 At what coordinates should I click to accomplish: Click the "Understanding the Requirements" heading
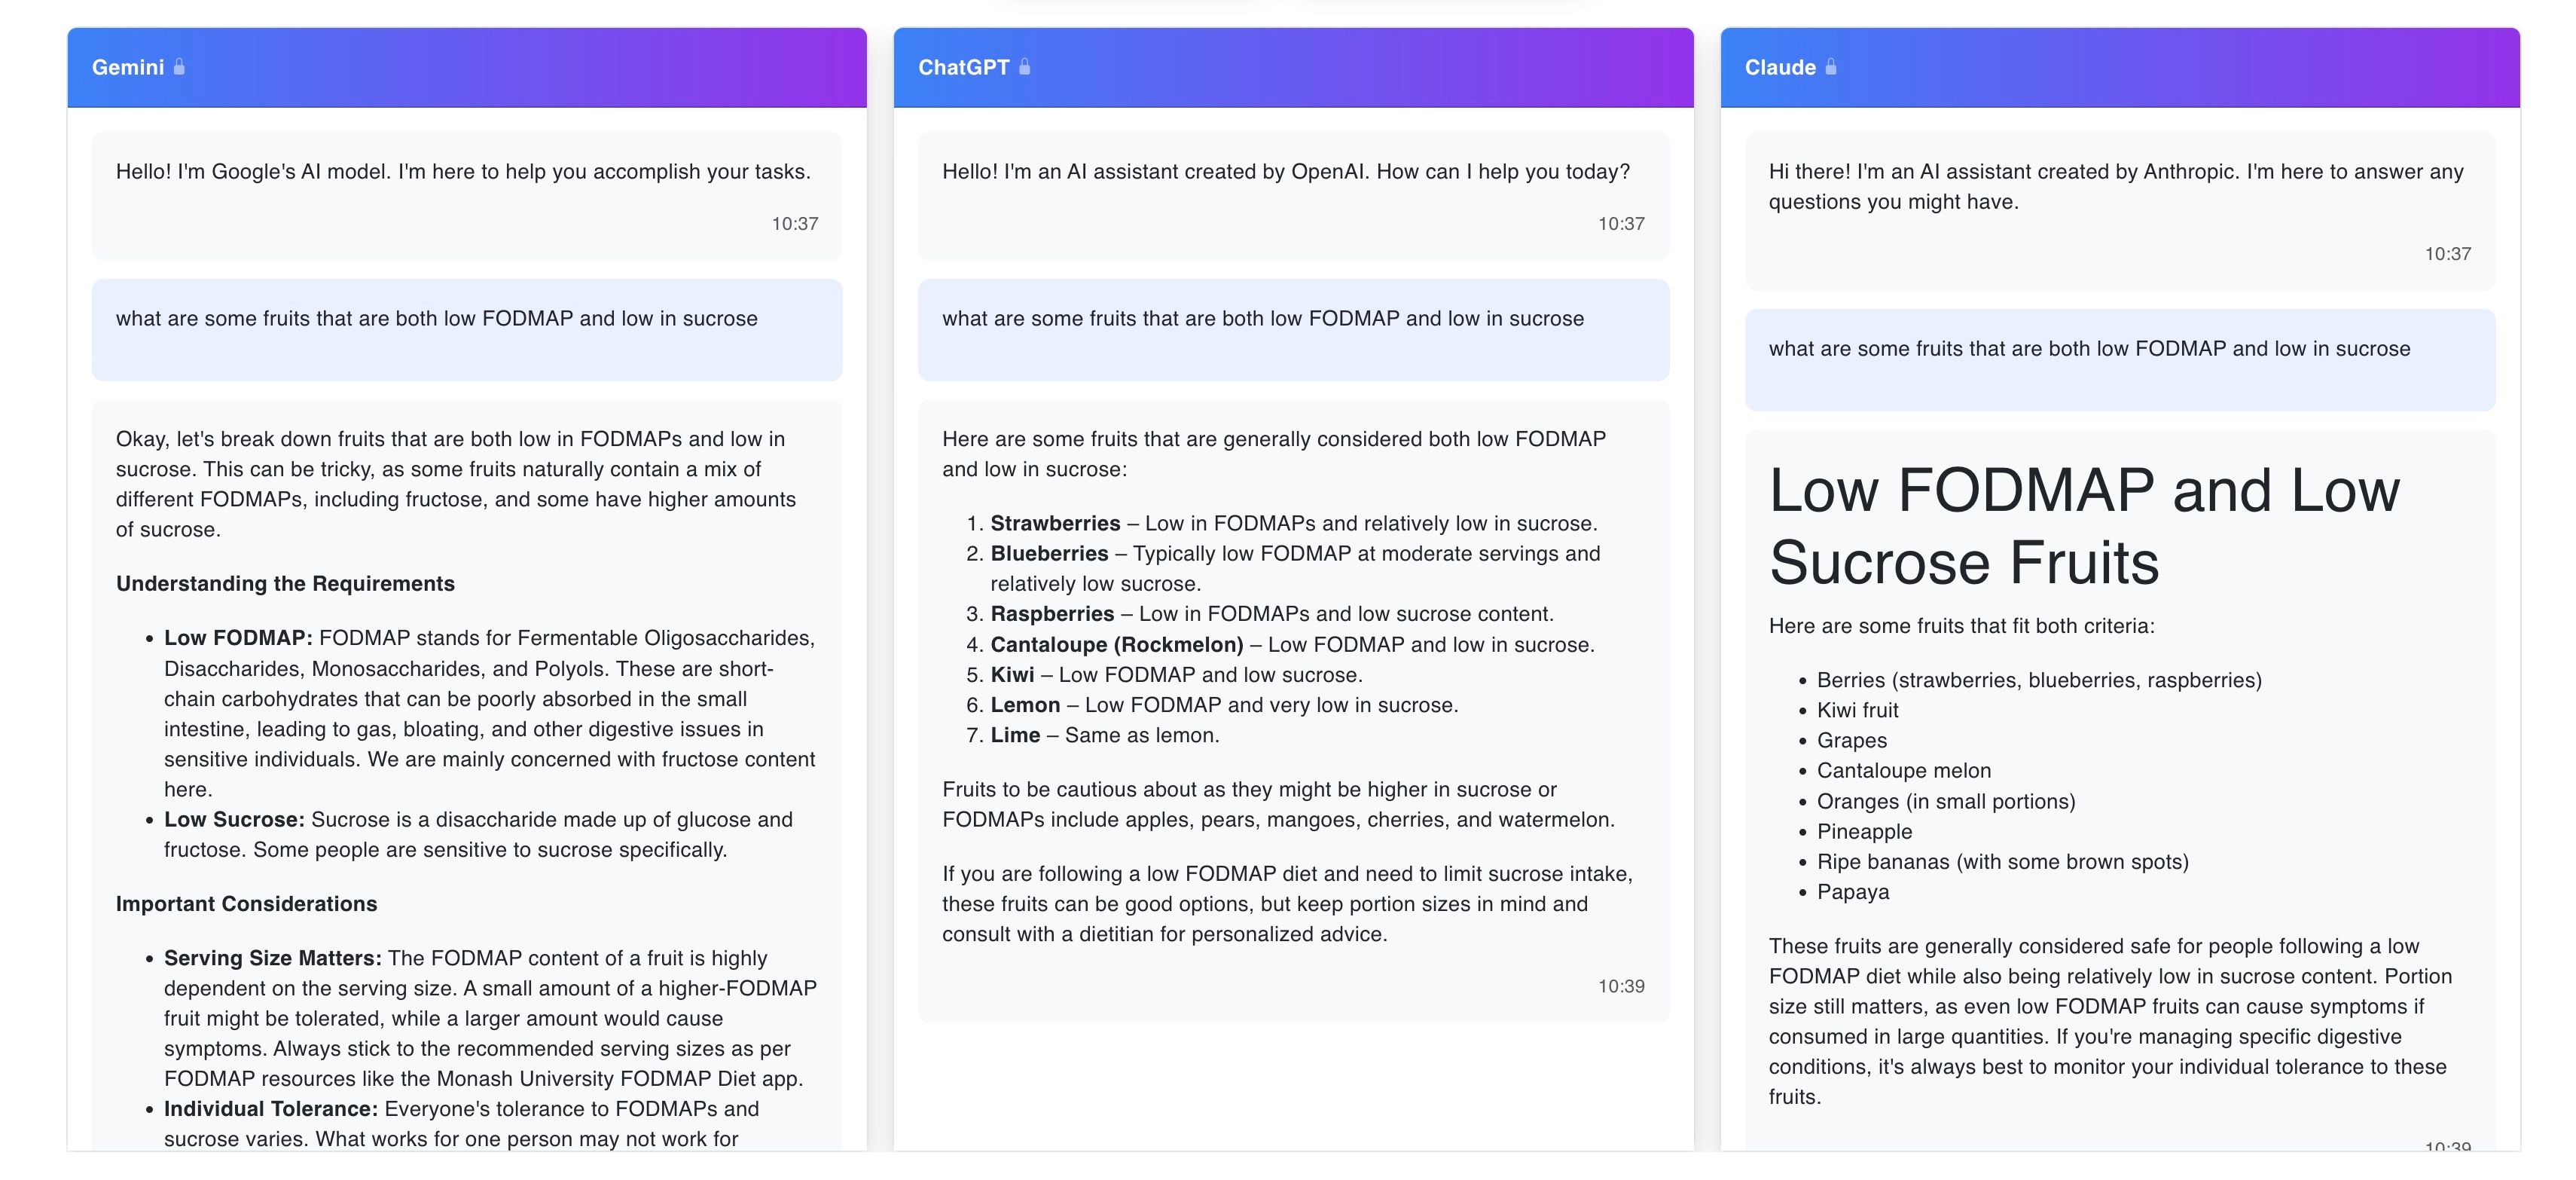285,584
